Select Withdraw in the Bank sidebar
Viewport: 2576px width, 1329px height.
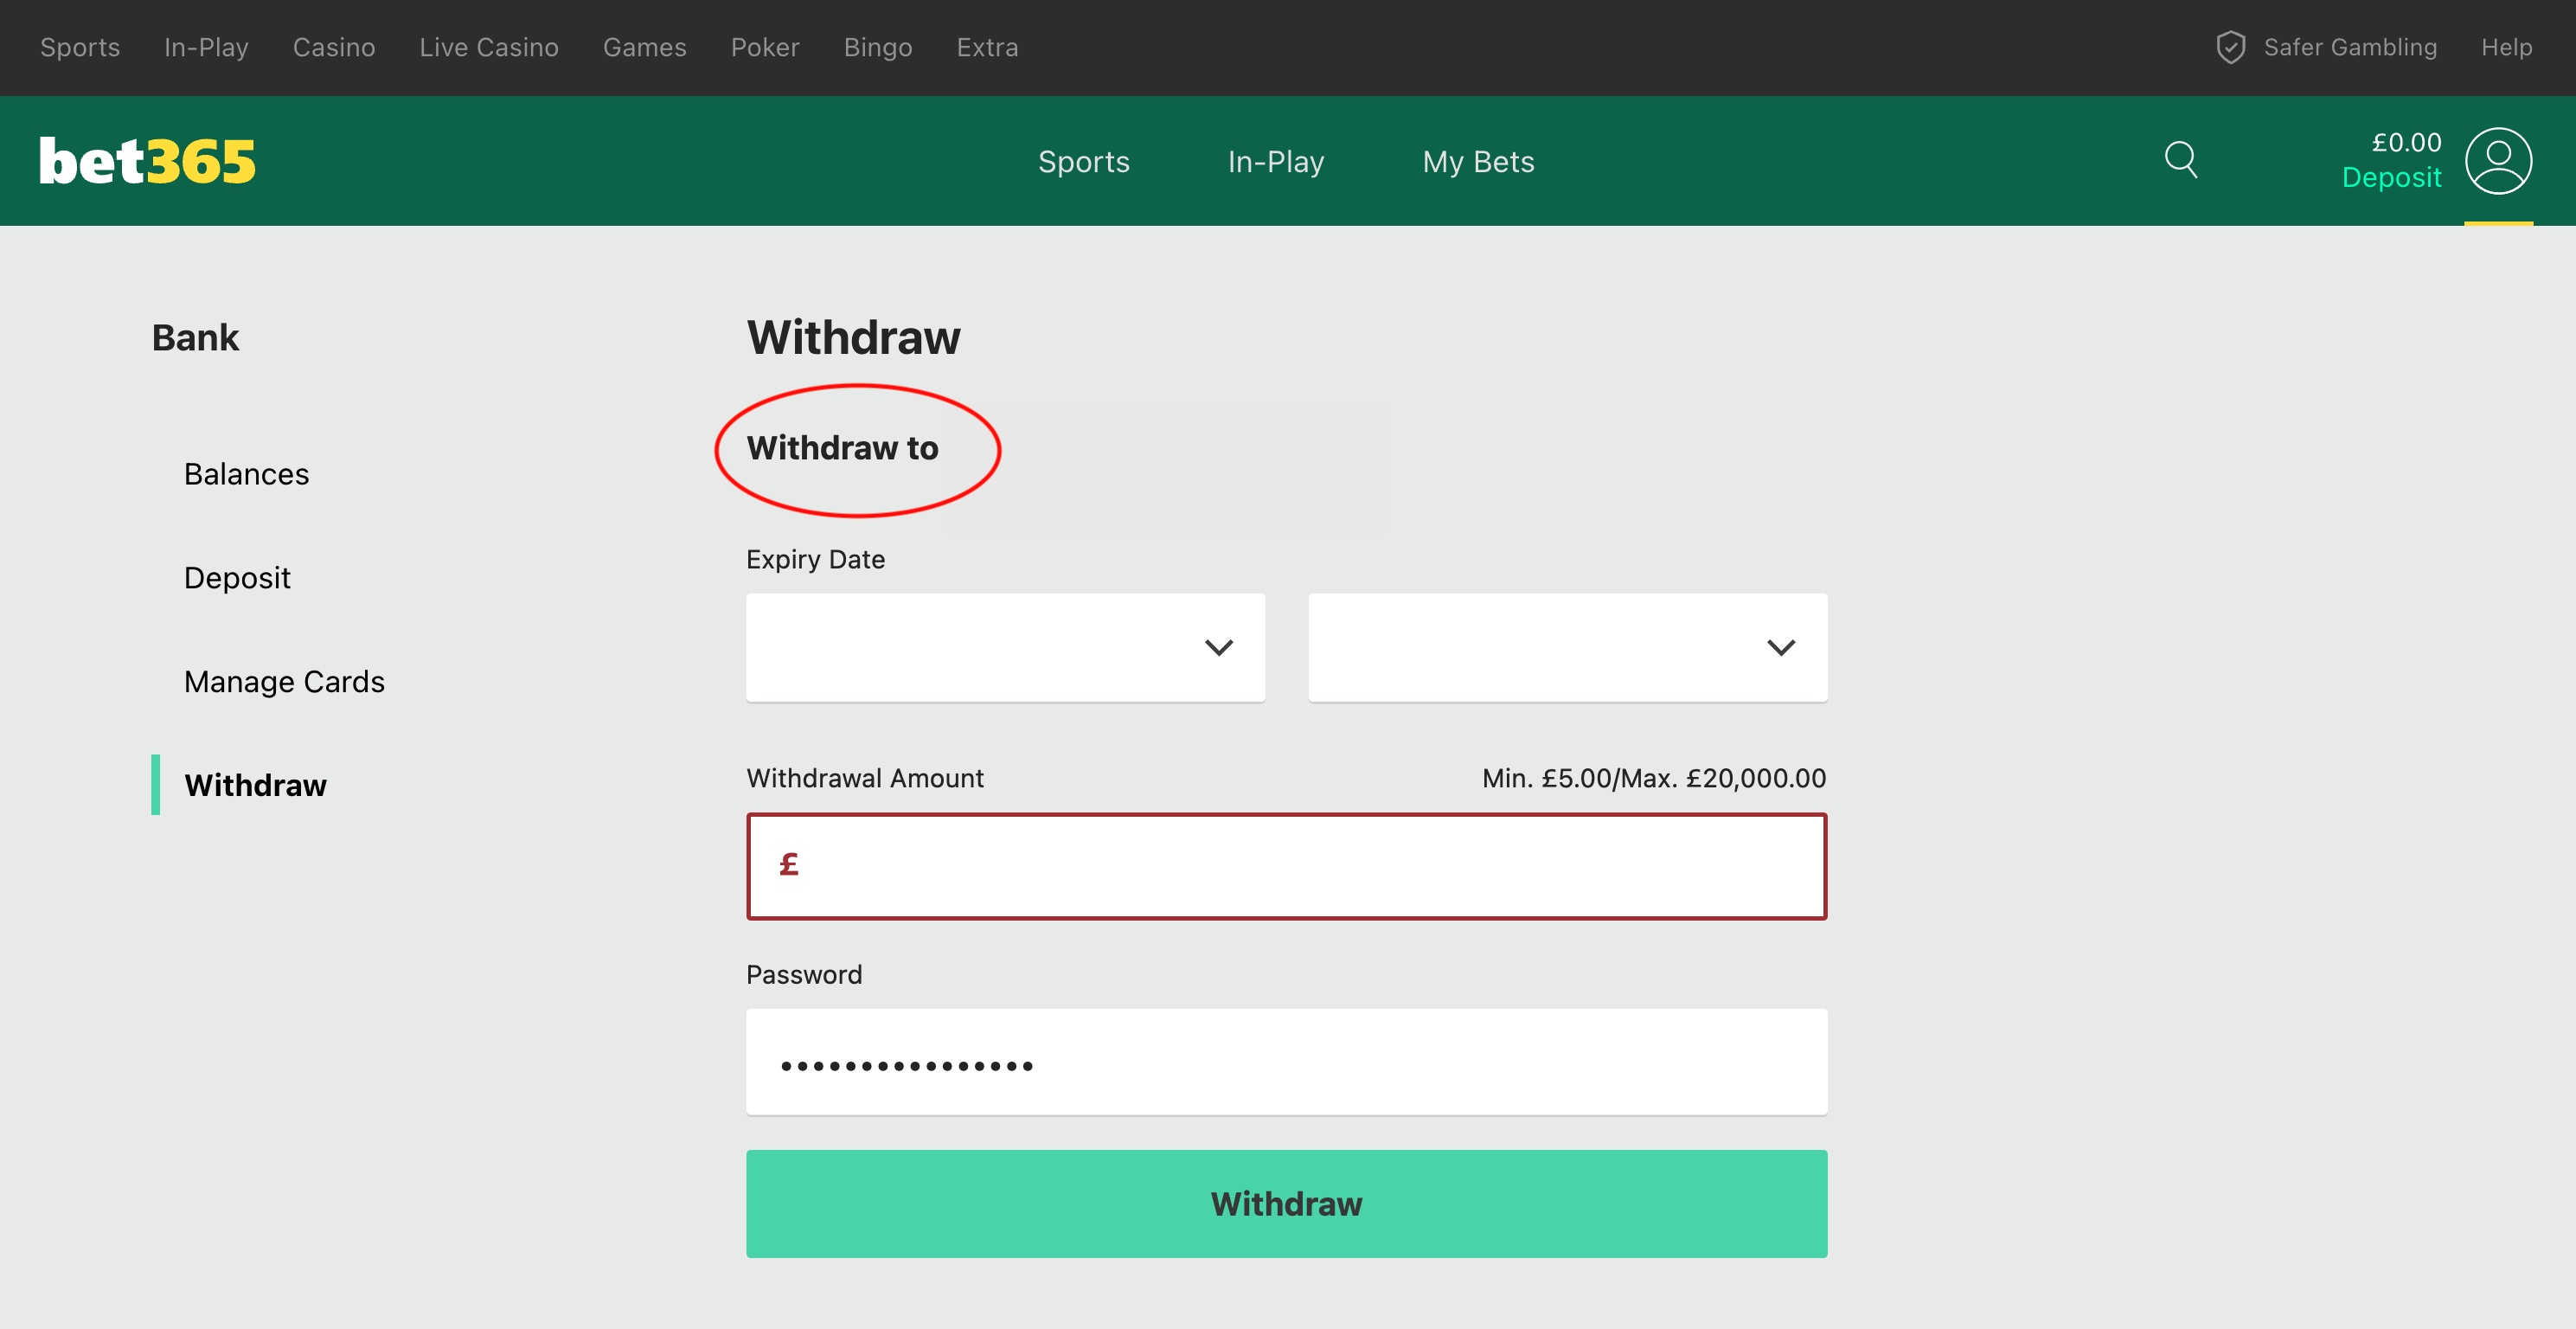(255, 785)
